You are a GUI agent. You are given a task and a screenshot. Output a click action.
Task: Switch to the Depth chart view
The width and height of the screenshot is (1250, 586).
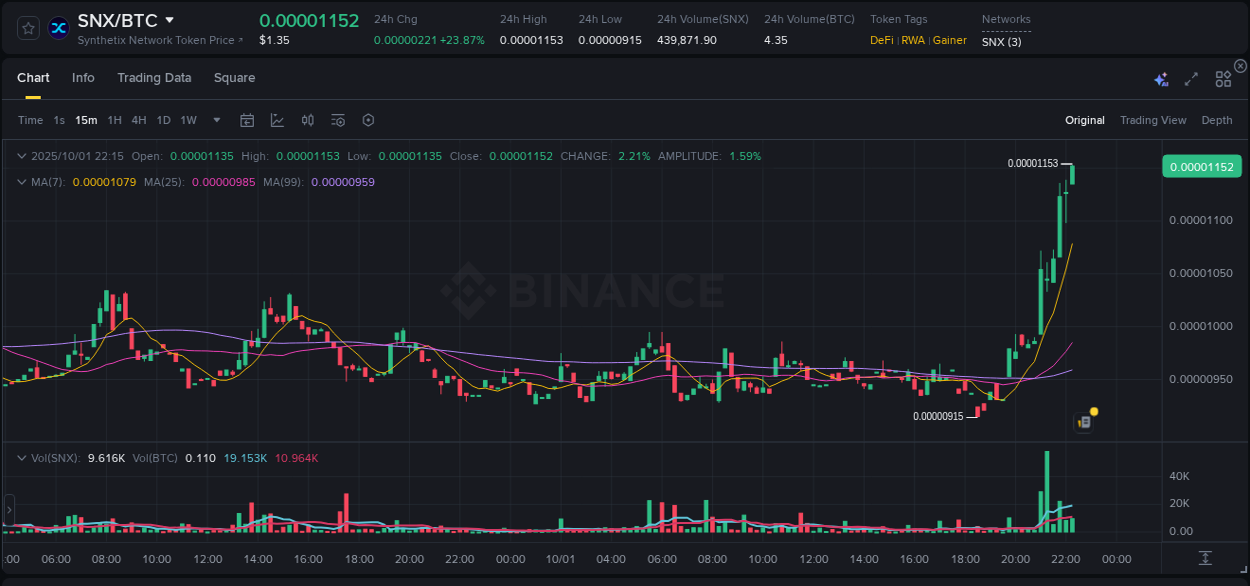pos(1217,120)
